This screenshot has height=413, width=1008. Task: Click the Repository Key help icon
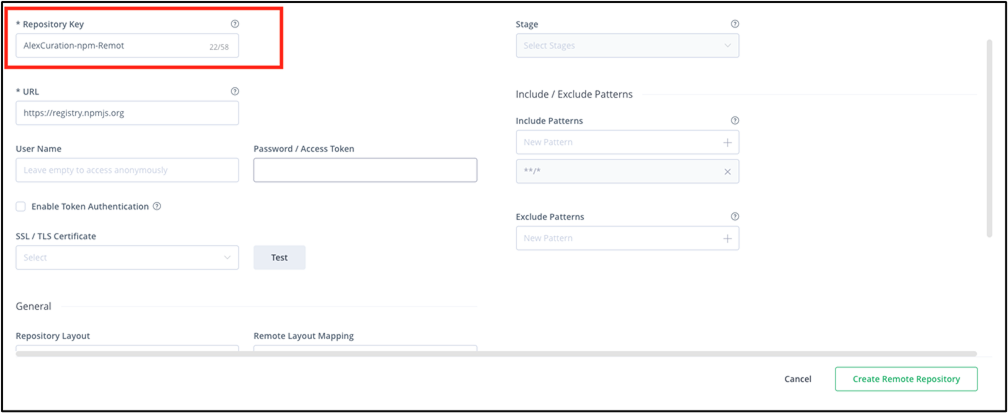click(x=235, y=24)
